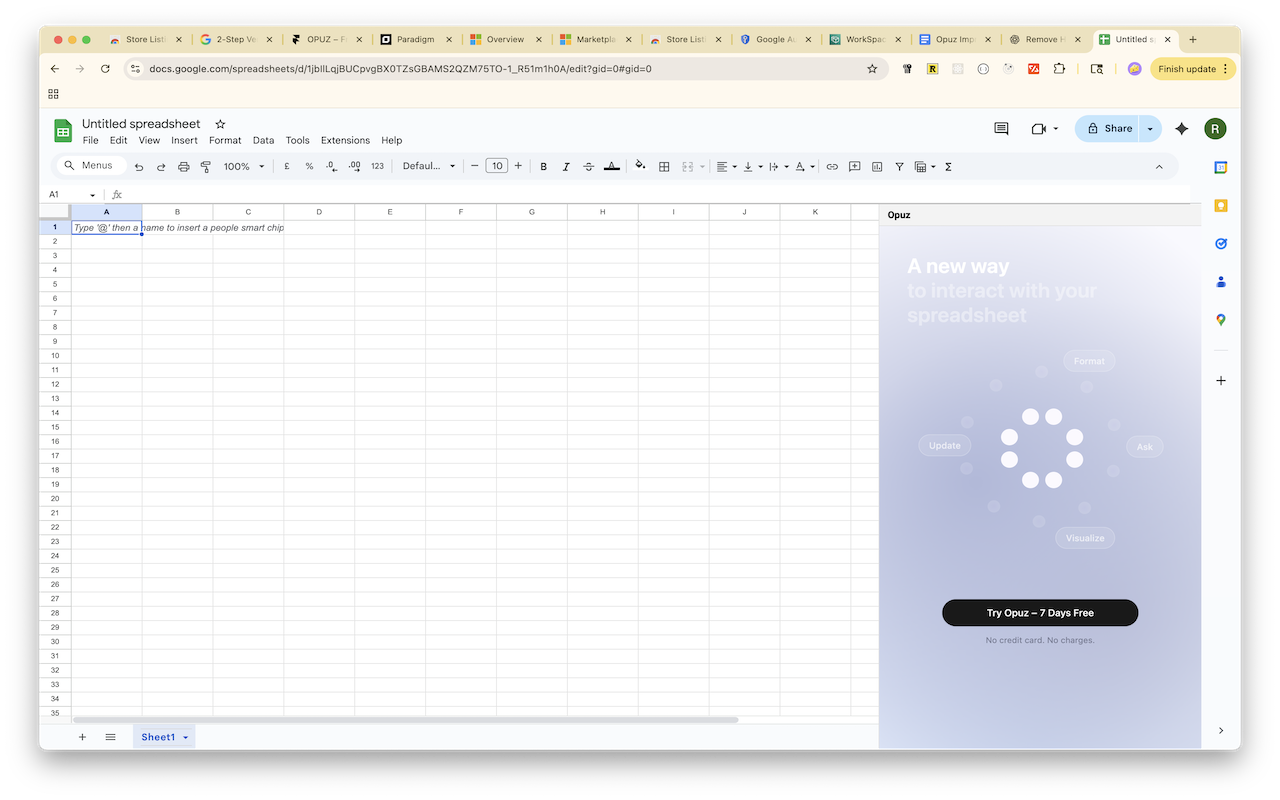The width and height of the screenshot is (1280, 800).
Task: Click the Try Opuz – 7 Days Free button
Action: click(x=1040, y=613)
